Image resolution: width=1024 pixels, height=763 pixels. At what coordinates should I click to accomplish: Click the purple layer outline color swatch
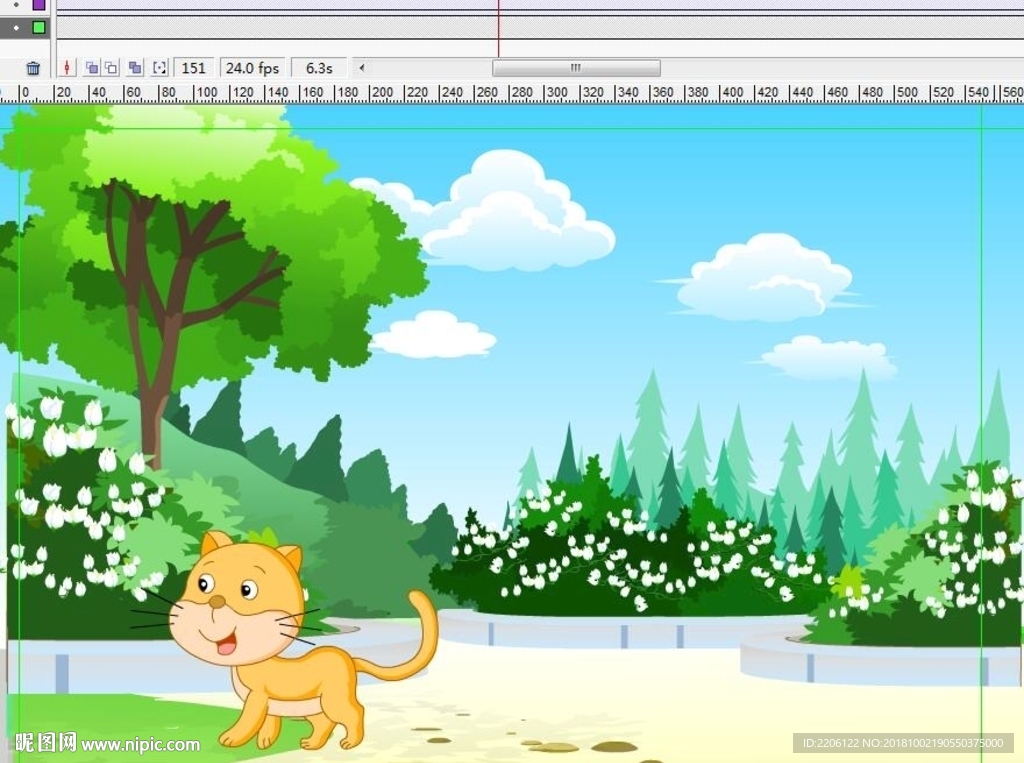click(39, 4)
